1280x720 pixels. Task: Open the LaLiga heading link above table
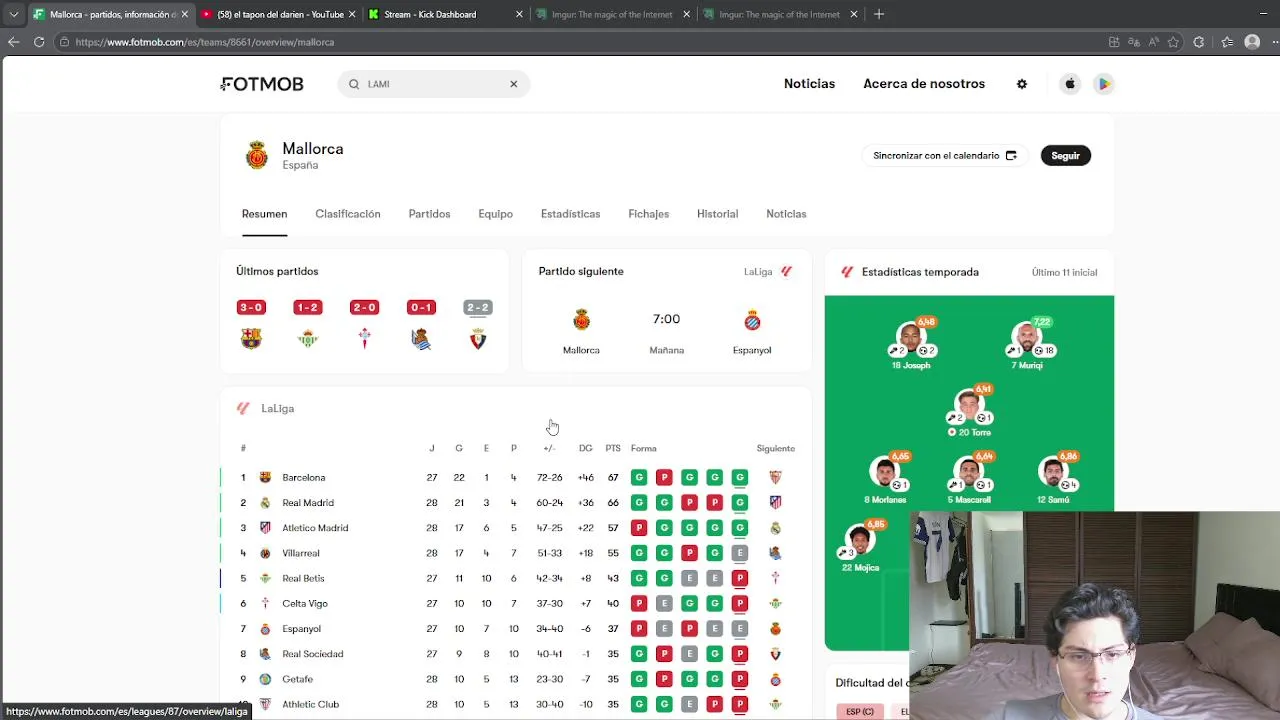pos(277,408)
